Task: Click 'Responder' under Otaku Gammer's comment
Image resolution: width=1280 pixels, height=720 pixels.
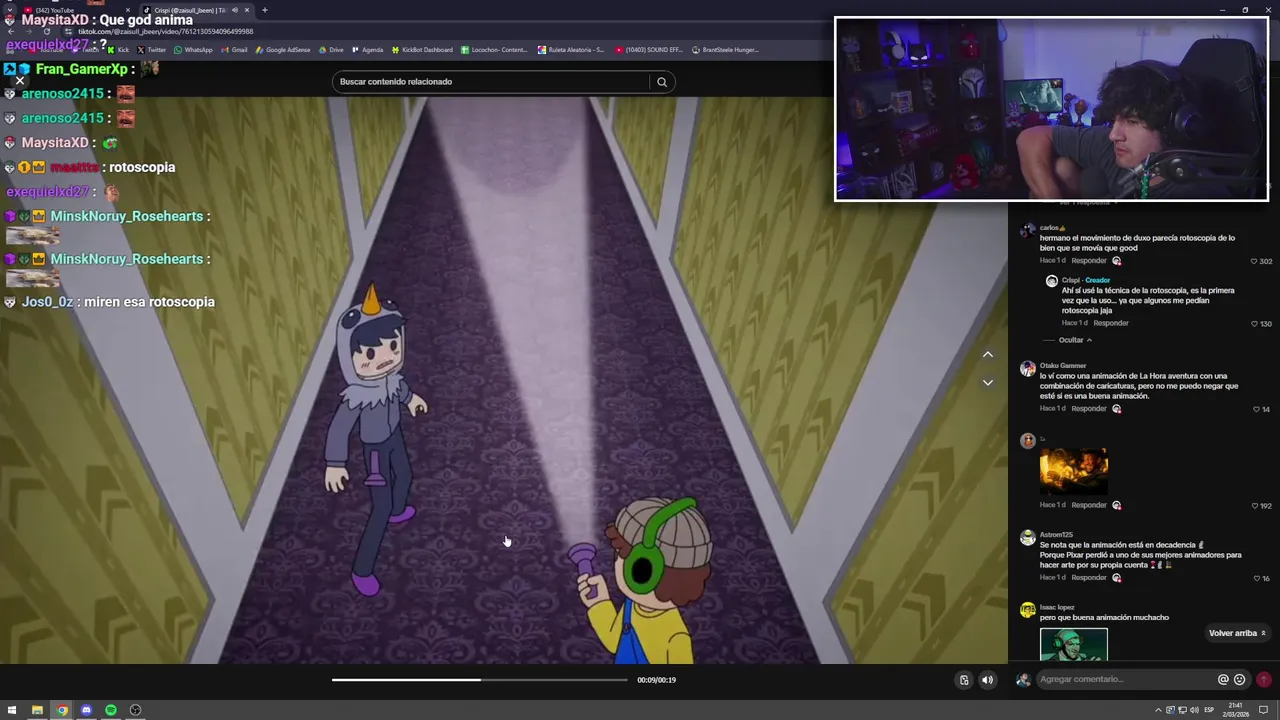Action: click(x=1089, y=409)
